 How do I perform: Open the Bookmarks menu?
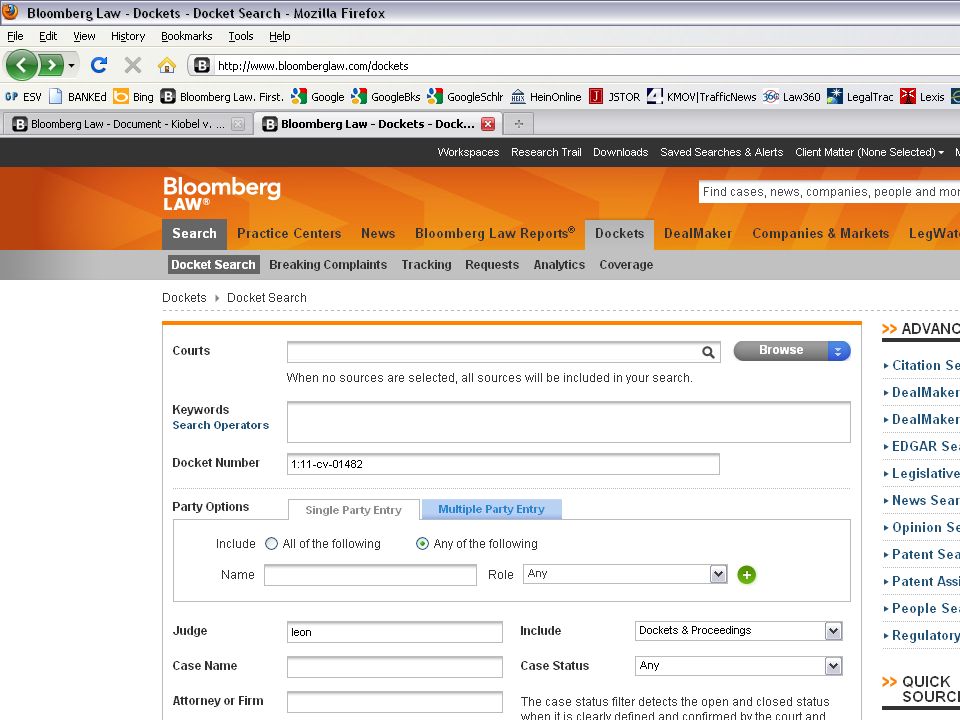tap(187, 36)
